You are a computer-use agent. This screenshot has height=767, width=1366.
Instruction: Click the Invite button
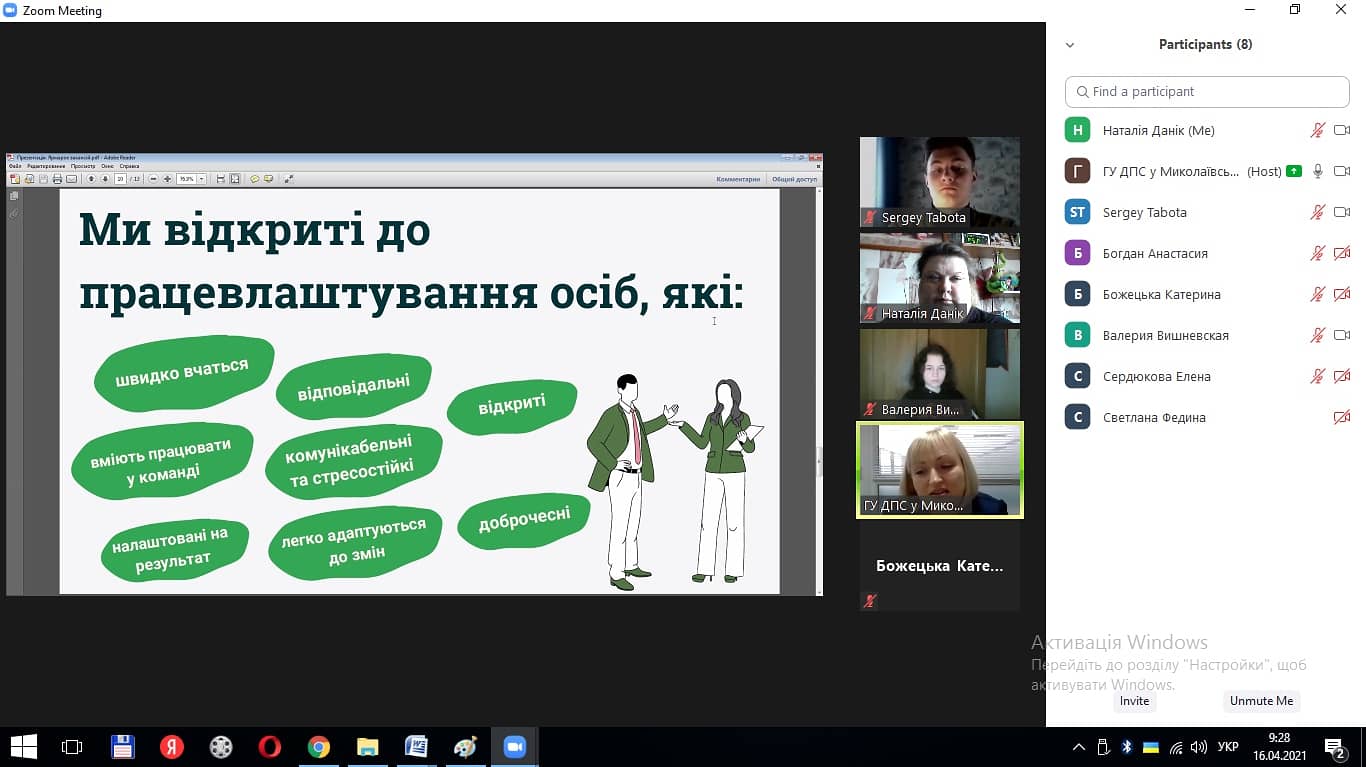pyautogui.click(x=1134, y=701)
